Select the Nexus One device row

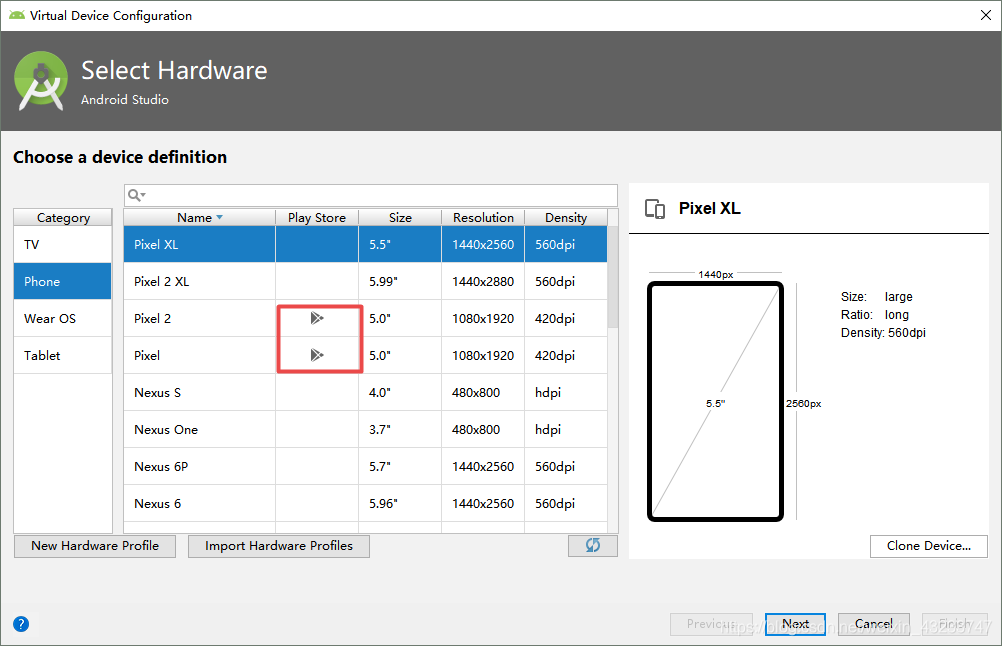point(366,429)
